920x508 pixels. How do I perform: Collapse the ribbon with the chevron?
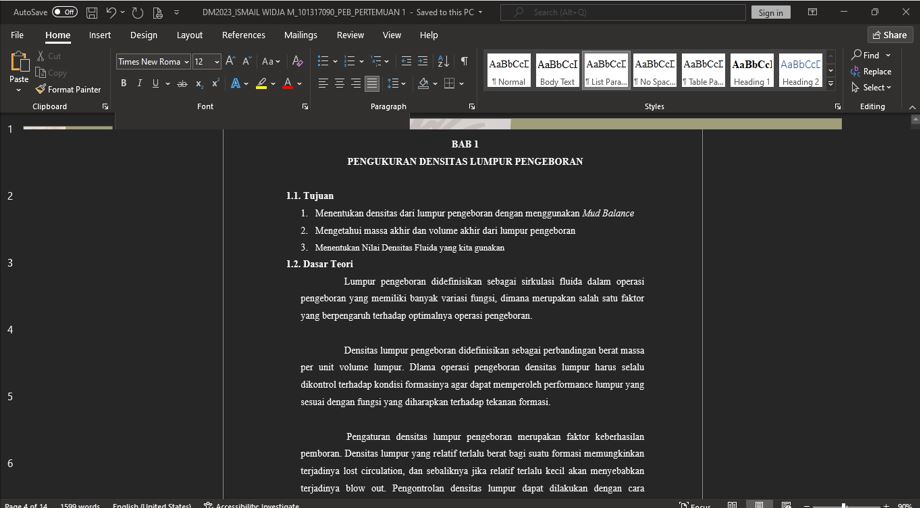click(x=912, y=107)
